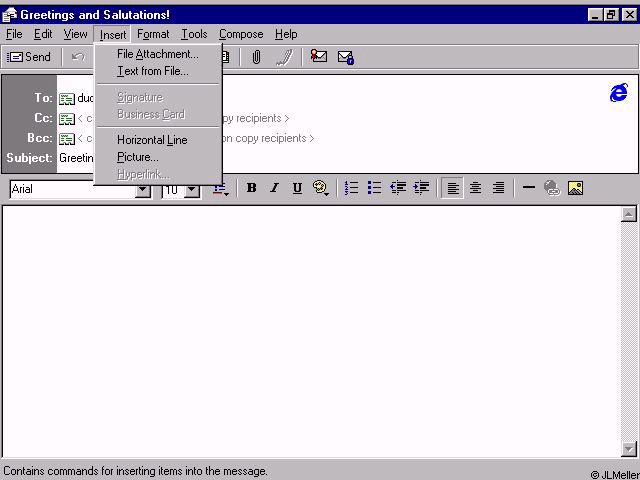Click the window system icon in title bar
Viewport: 640px width, 480px height.
[9, 15]
